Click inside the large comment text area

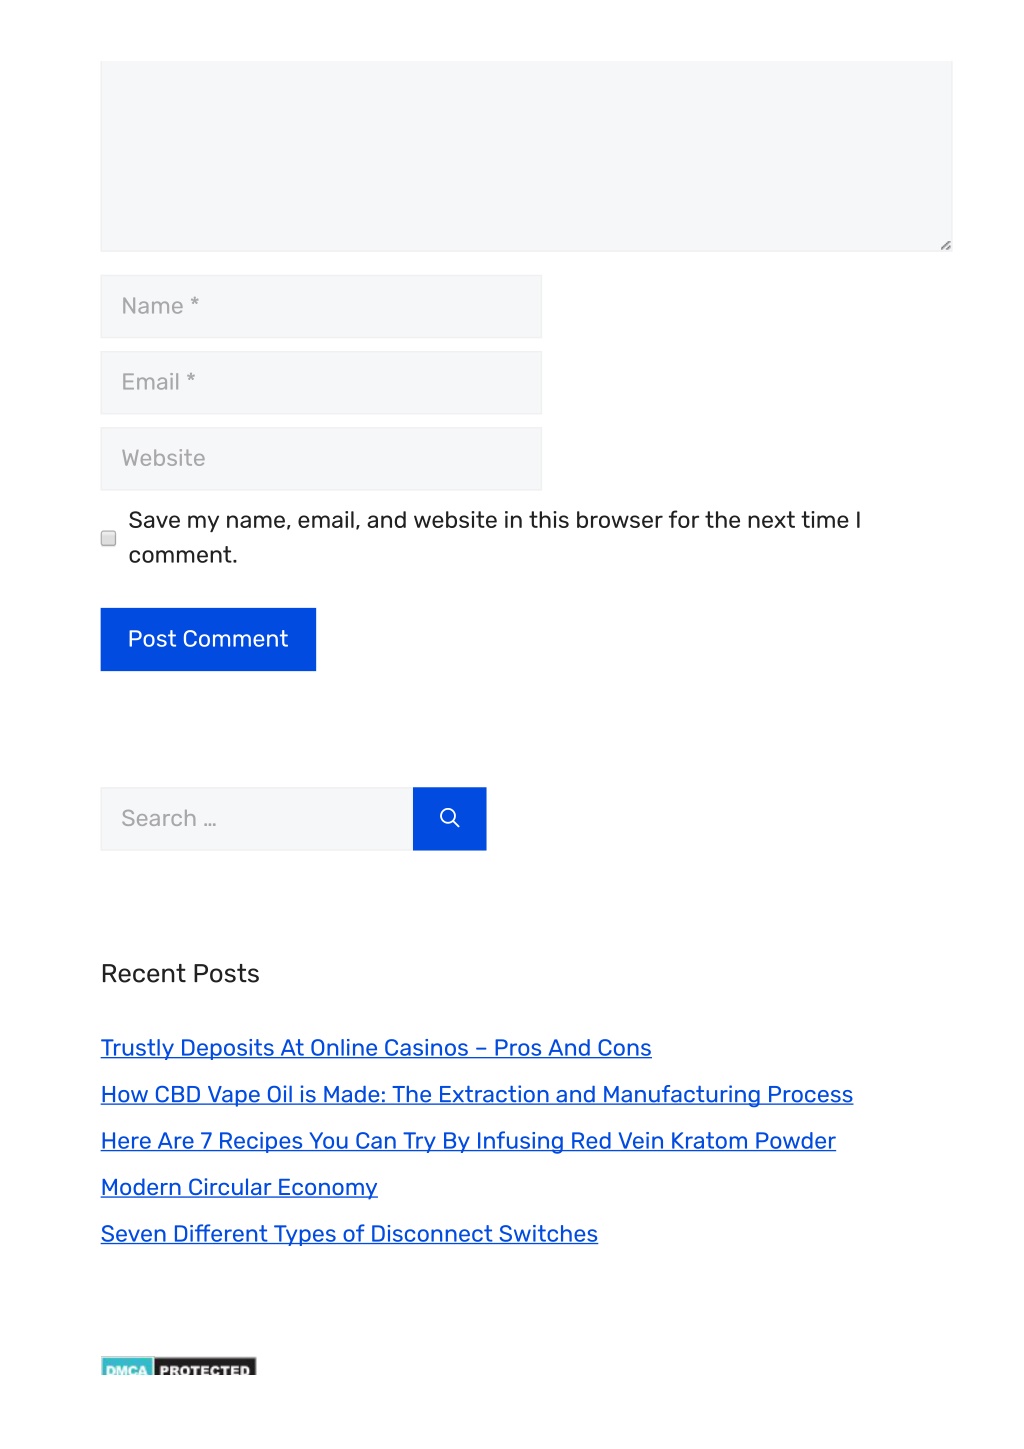[526, 156]
